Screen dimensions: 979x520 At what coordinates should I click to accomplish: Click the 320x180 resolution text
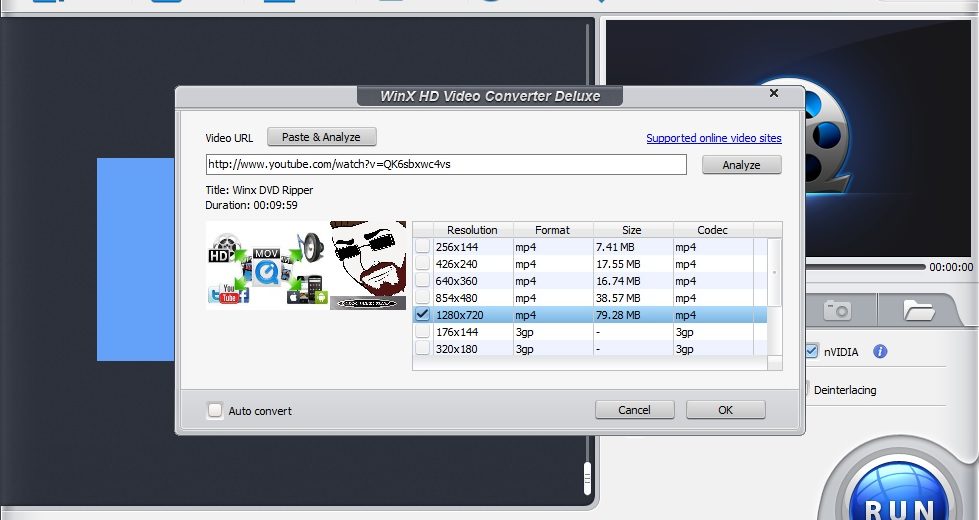click(x=456, y=348)
